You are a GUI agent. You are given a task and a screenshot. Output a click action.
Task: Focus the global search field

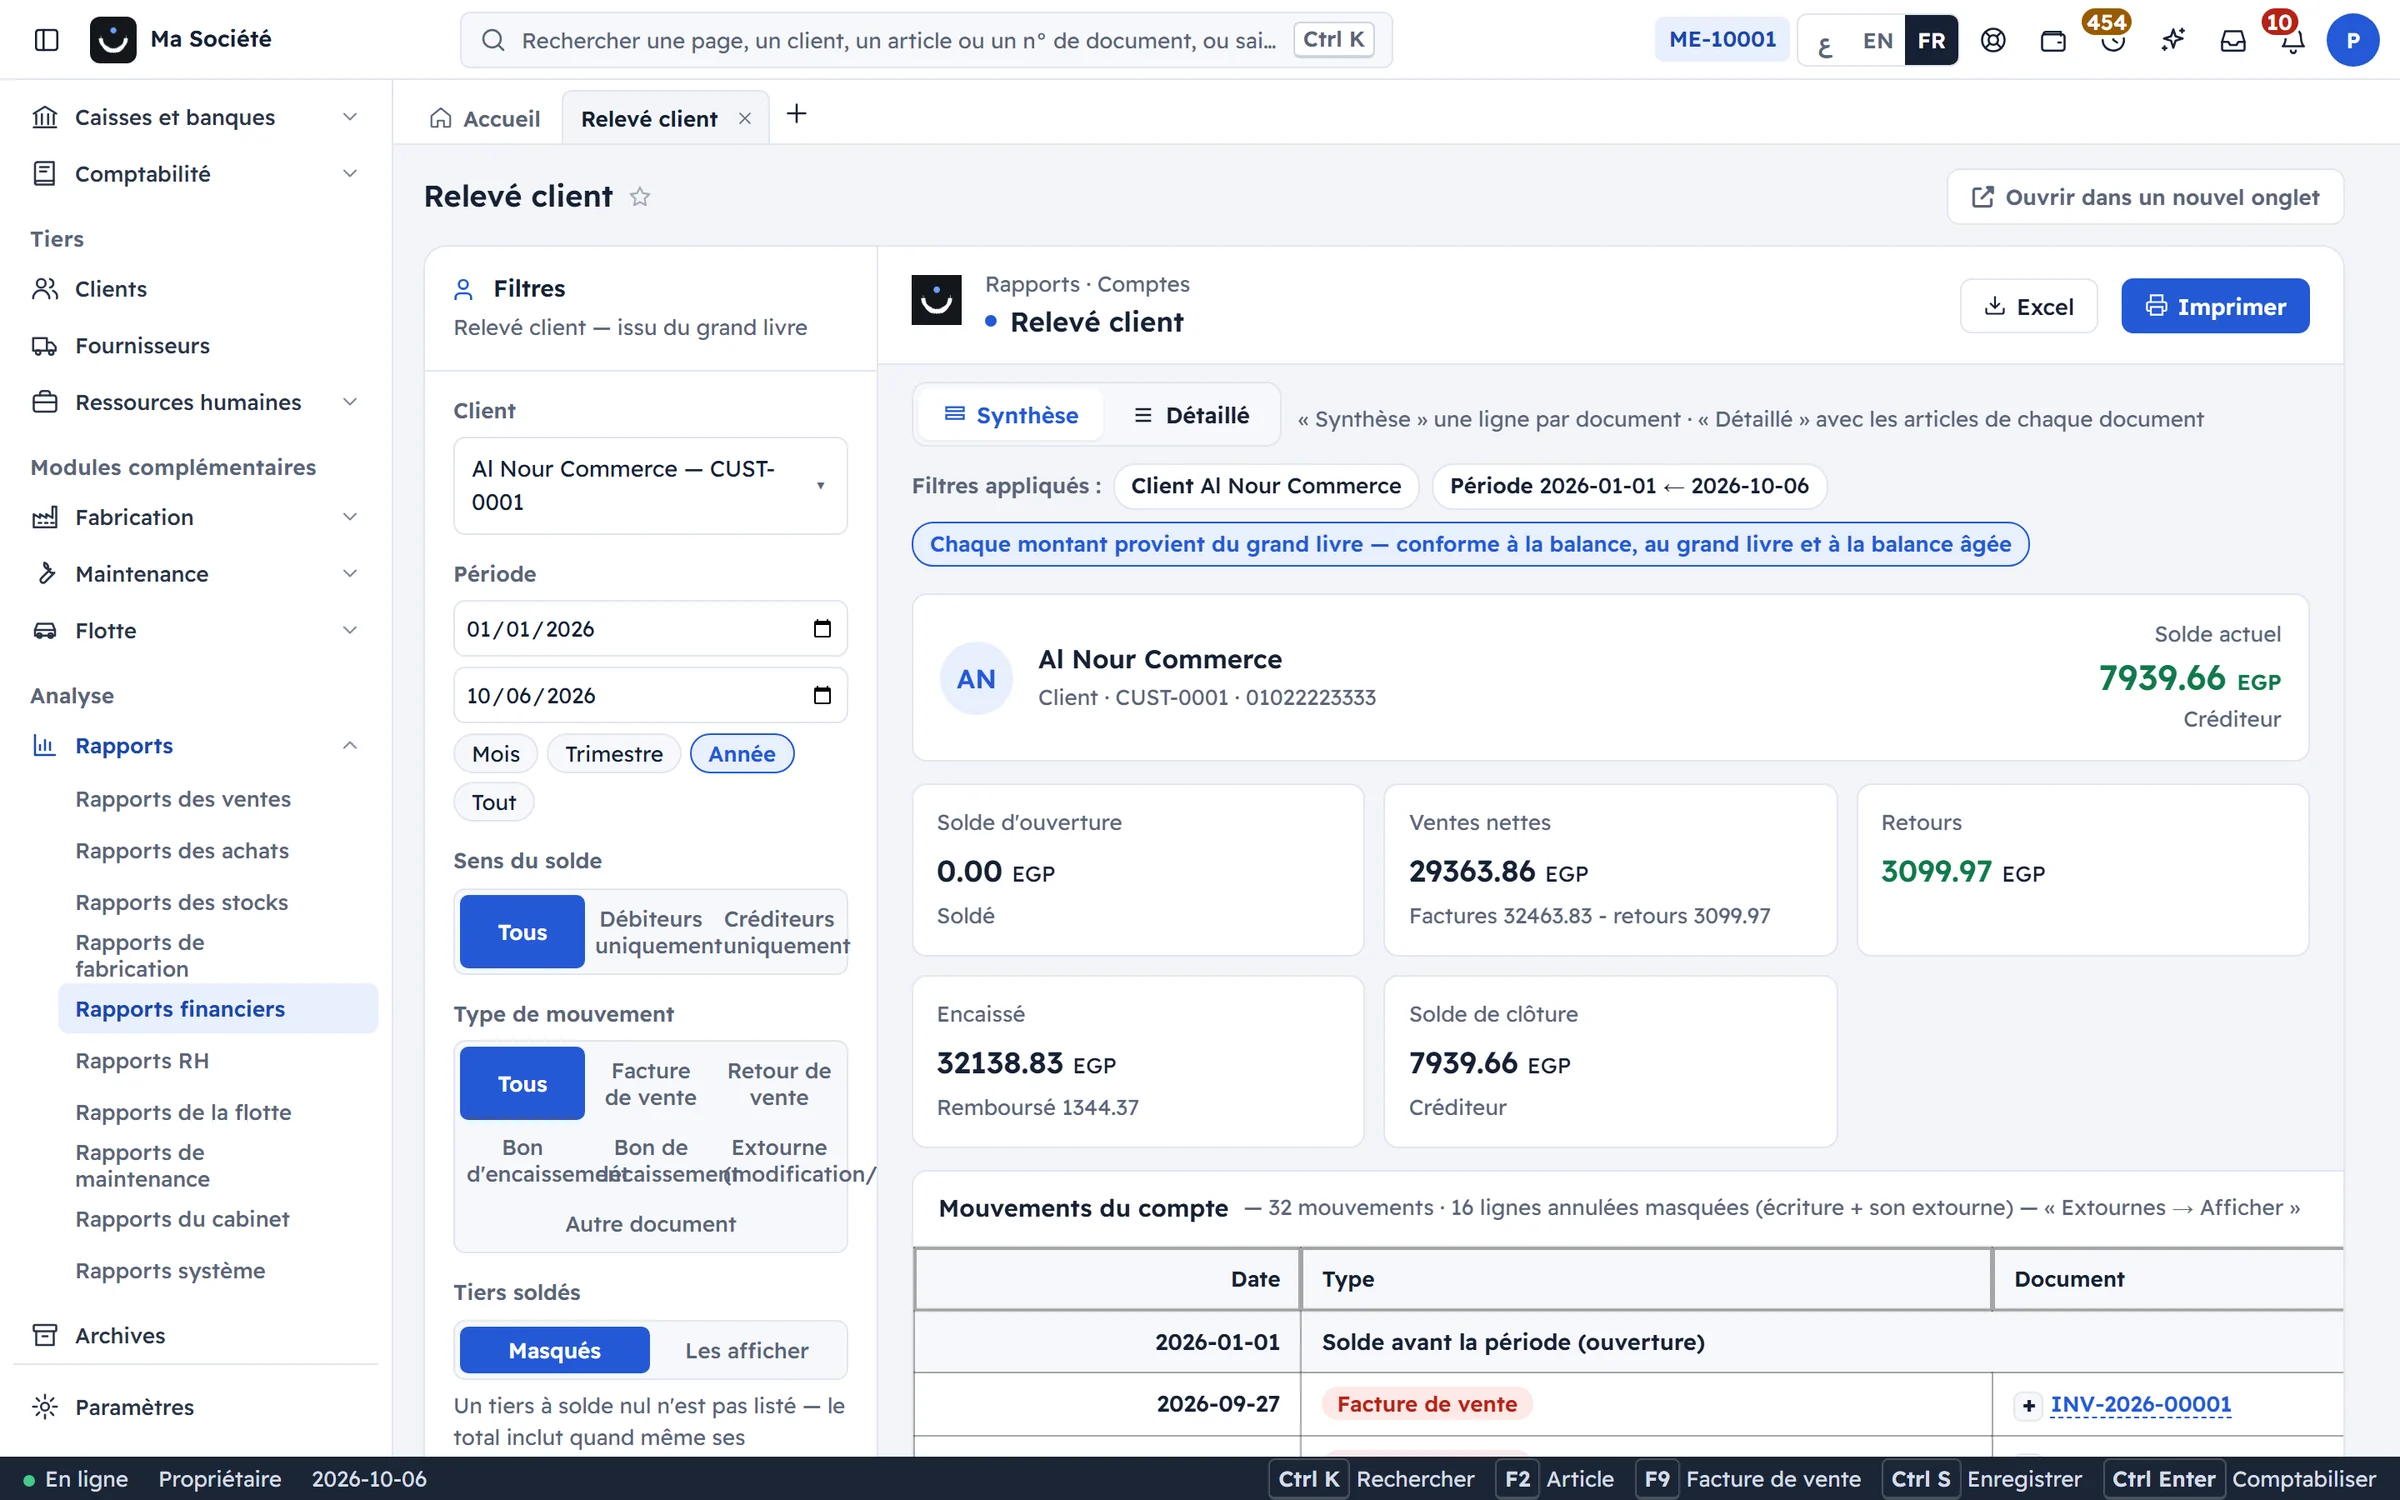click(926, 40)
